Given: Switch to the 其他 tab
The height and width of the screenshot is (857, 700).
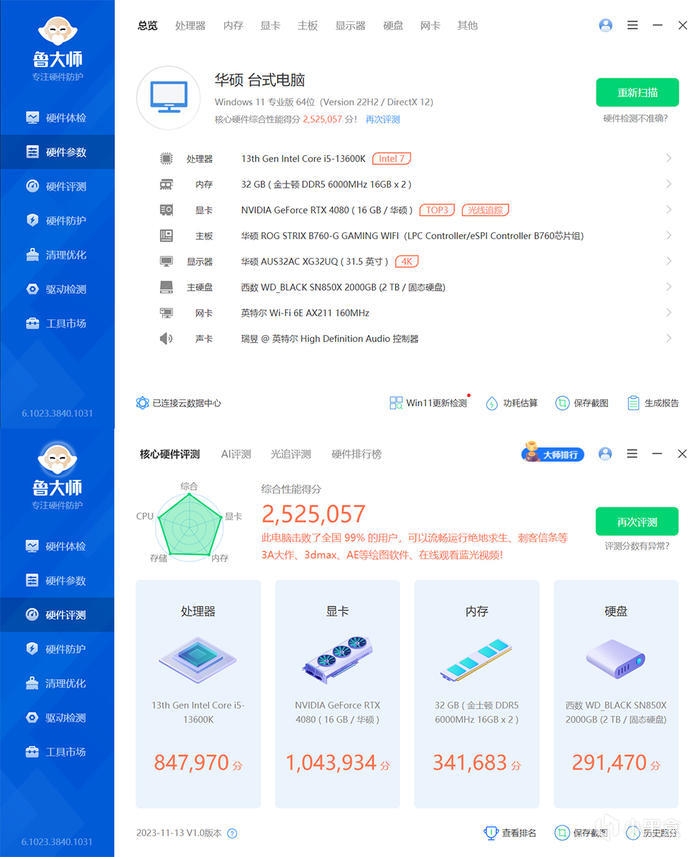Looking at the screenshot, I should point(467,25).
